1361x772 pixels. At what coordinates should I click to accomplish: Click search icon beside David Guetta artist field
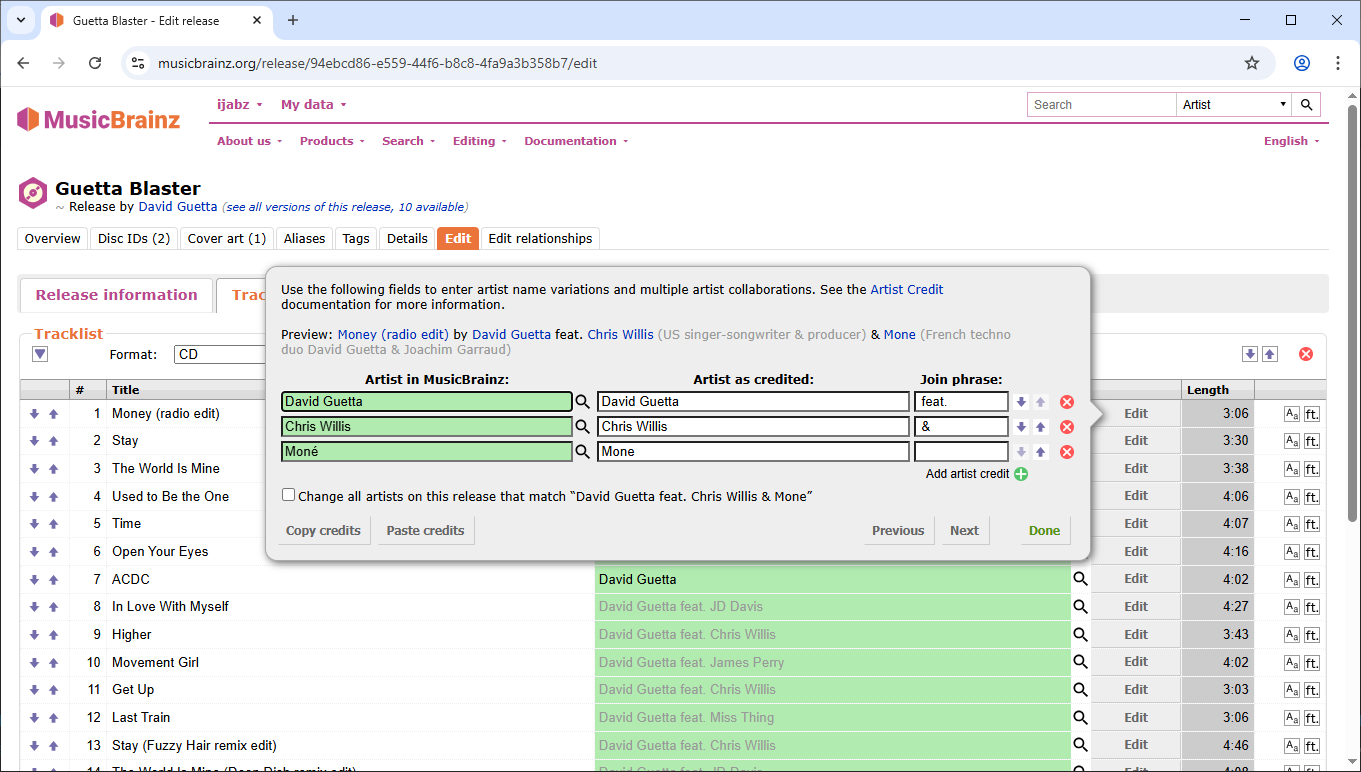[582, 402]
